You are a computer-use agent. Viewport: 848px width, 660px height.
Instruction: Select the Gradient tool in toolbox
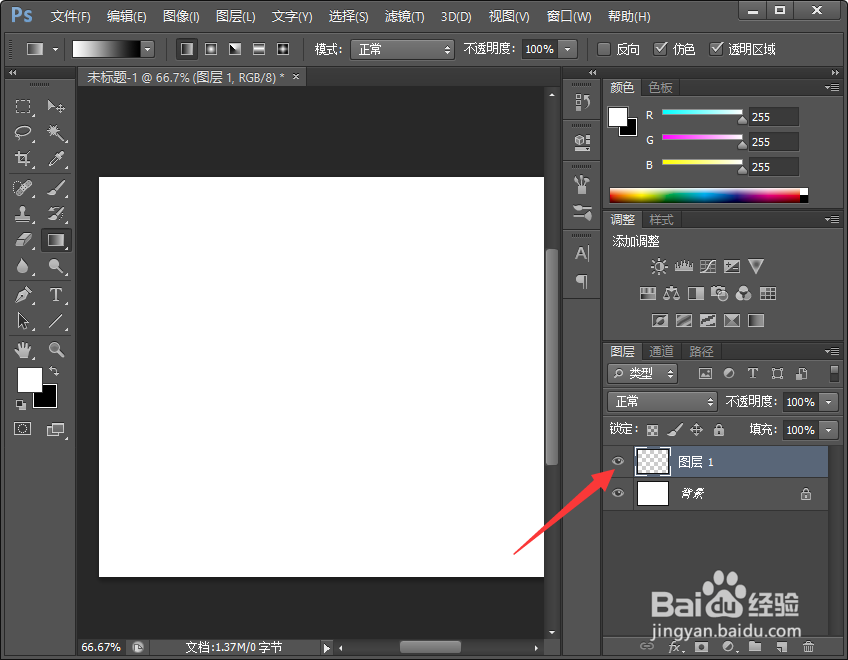pos(56,240)
